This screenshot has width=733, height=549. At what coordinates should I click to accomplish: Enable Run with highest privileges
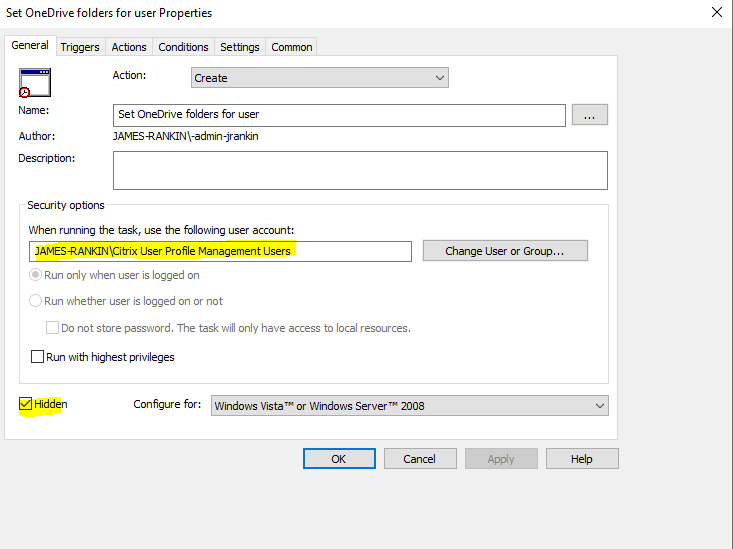click(38, 356)
